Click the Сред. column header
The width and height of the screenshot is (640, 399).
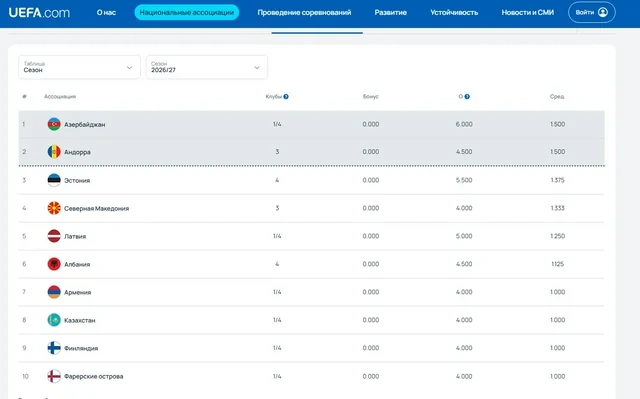[x=557, y=97]
